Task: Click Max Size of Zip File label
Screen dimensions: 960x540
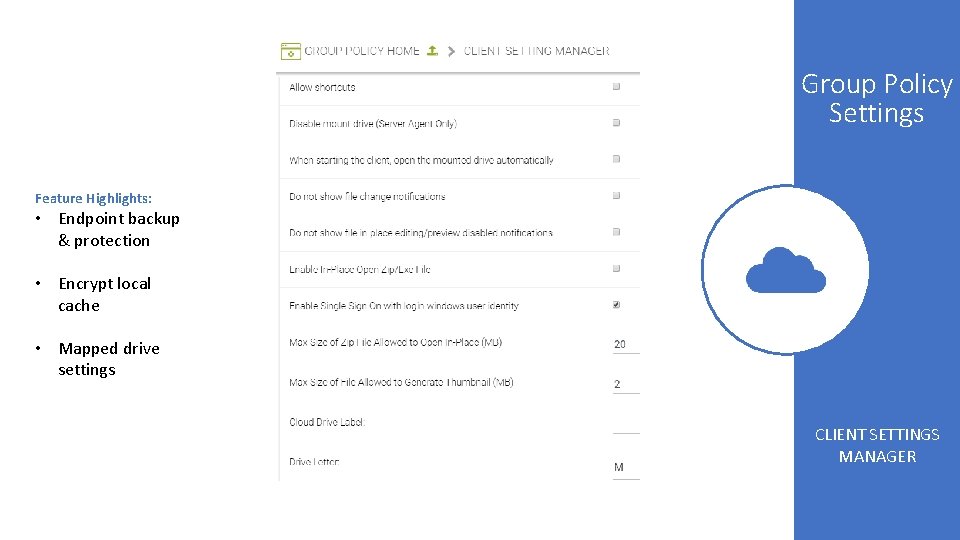Action: pyautogui.click(x=396, y=342)
